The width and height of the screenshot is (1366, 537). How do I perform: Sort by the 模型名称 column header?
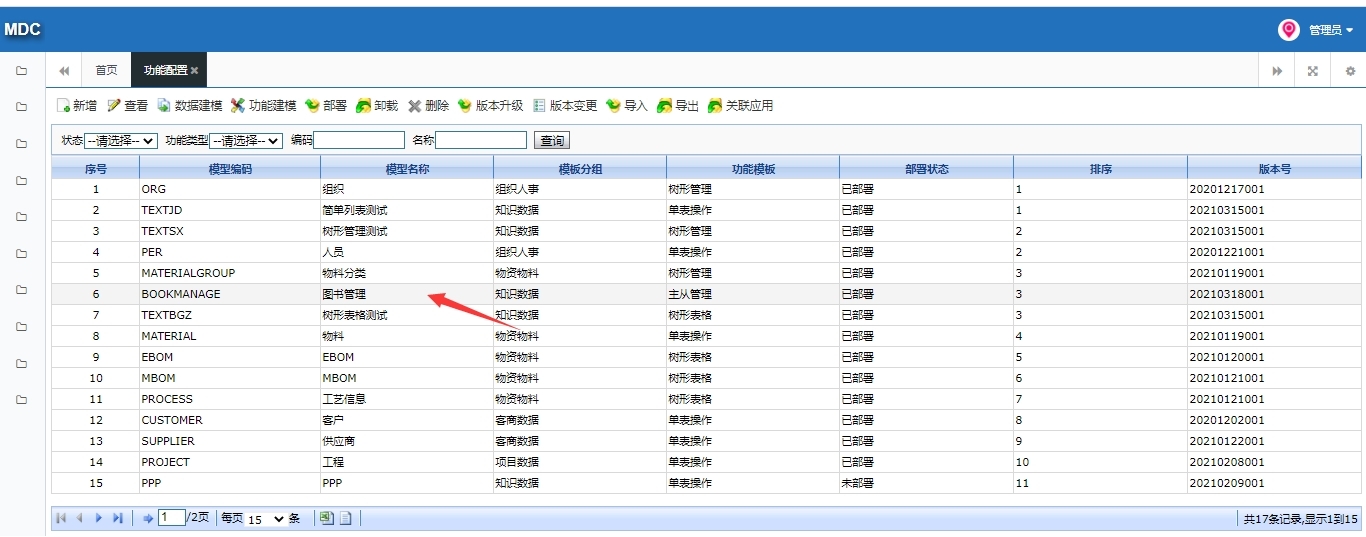(x=407, y=169)
